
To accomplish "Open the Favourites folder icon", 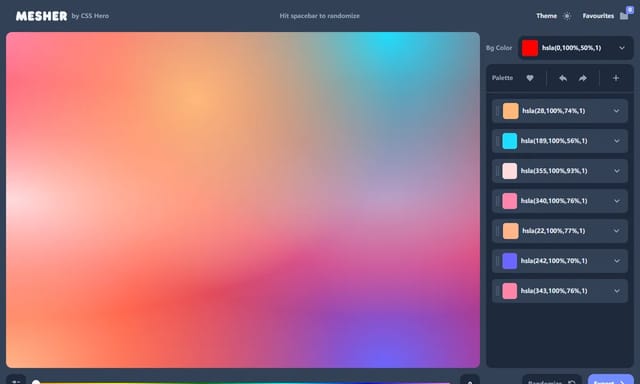I will click(624, 16).
